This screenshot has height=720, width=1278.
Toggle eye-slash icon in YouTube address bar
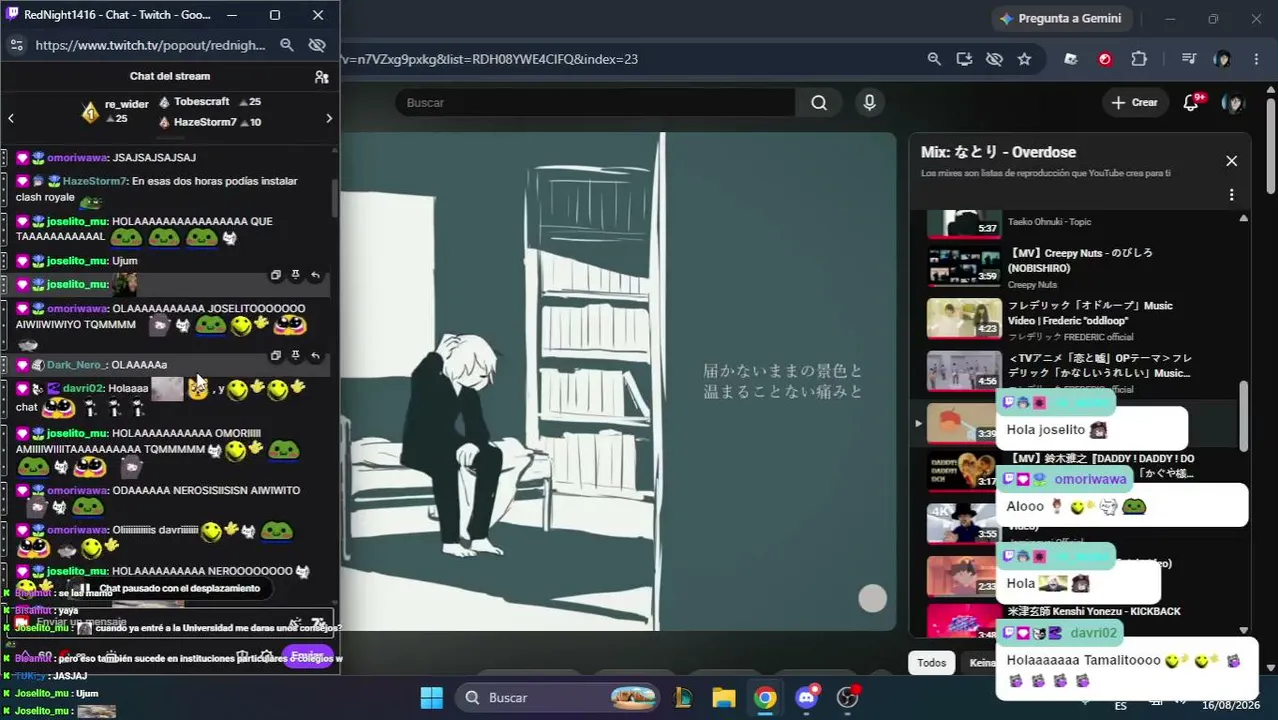point(994,59)
